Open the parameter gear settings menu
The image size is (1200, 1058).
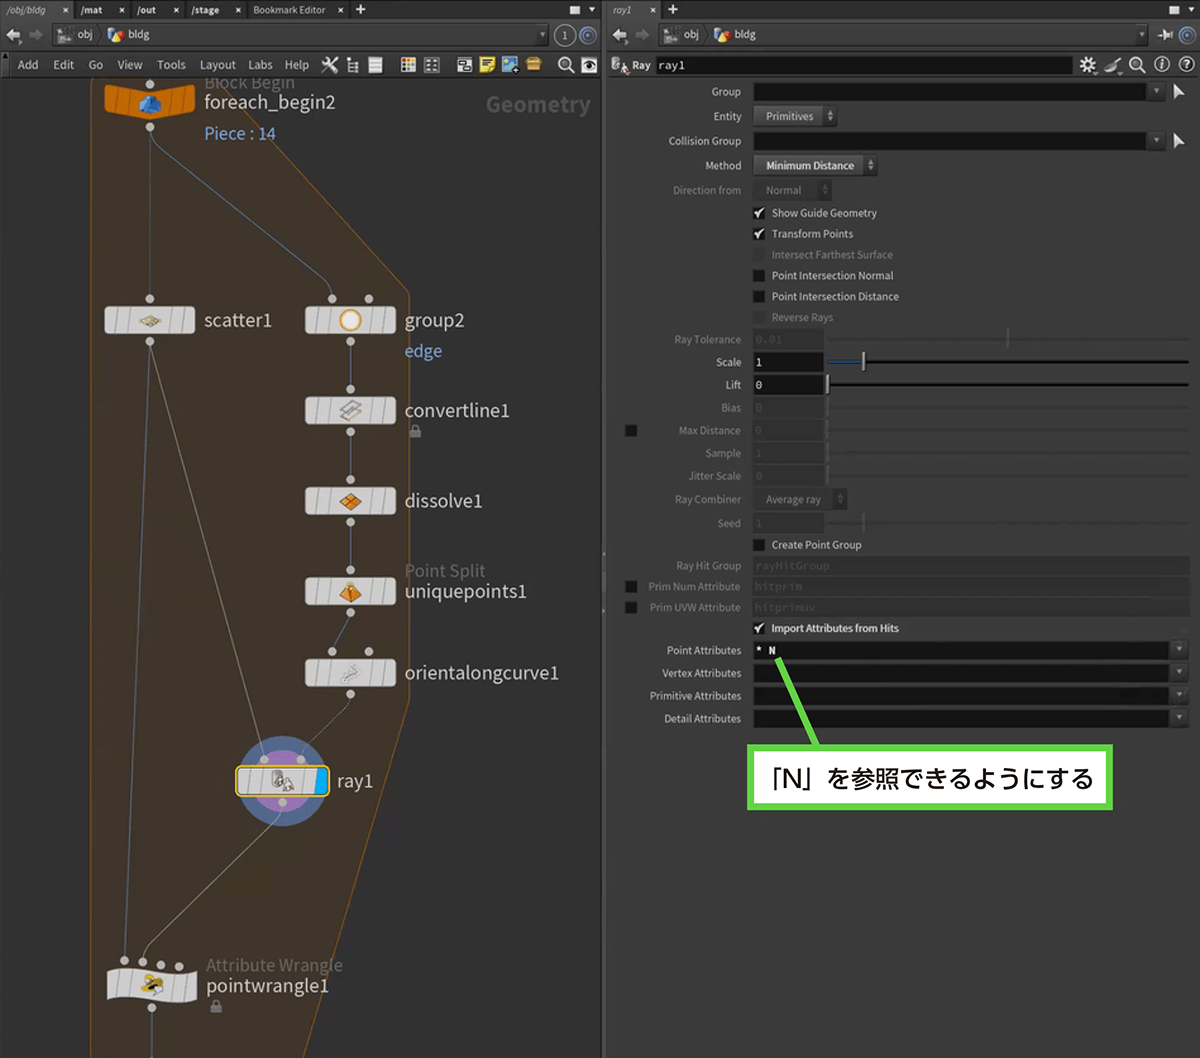[x=1088, y=65]
